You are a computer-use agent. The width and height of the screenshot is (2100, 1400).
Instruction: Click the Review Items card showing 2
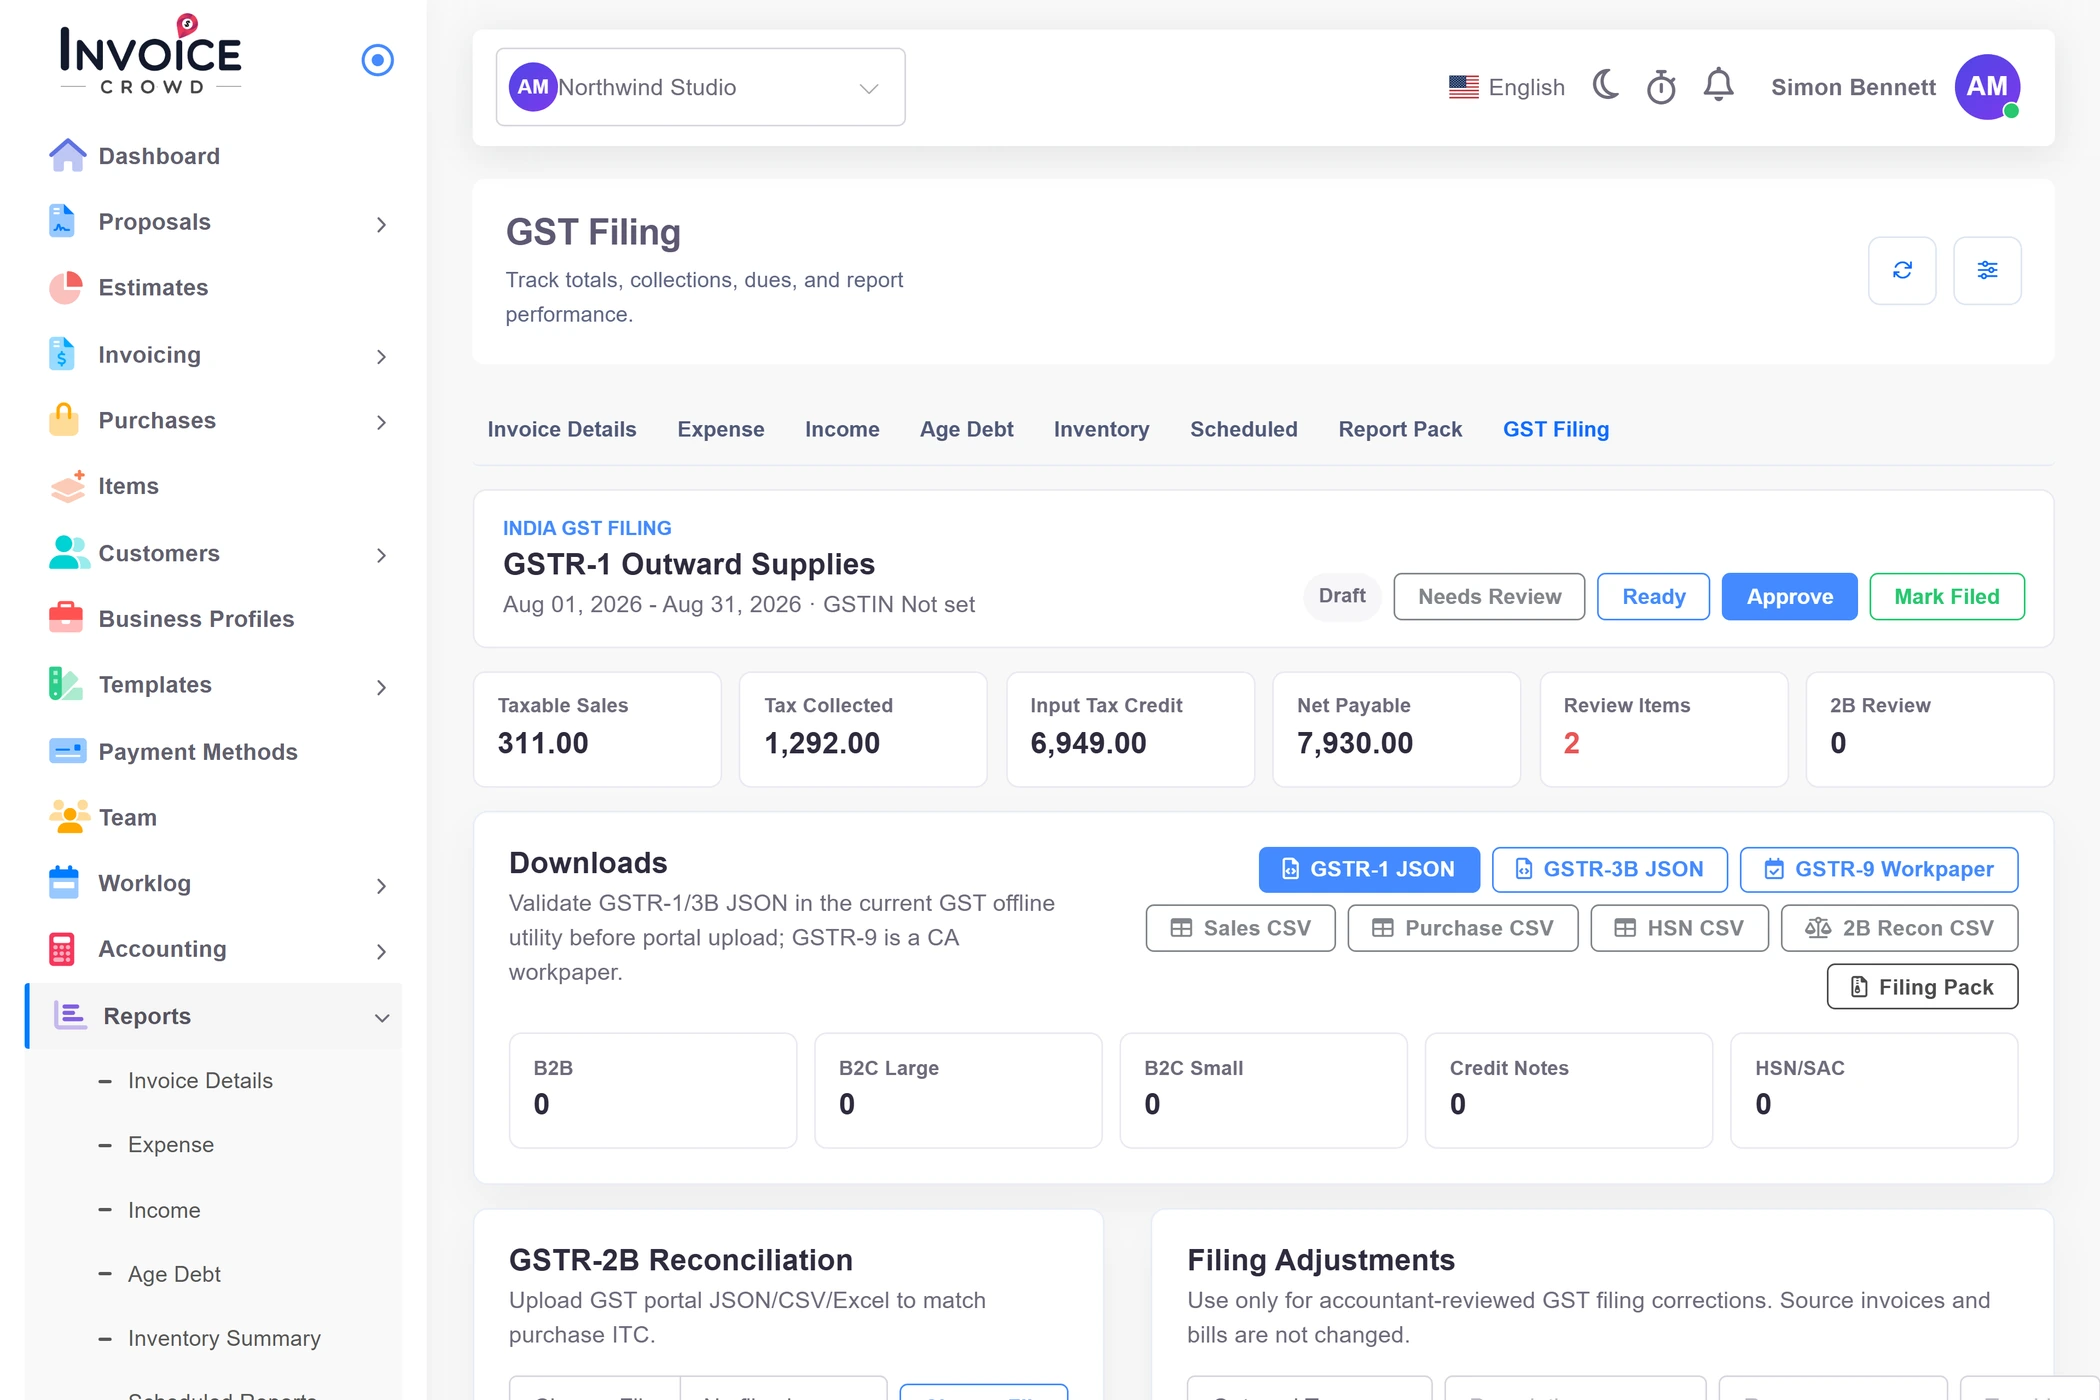1663,729
